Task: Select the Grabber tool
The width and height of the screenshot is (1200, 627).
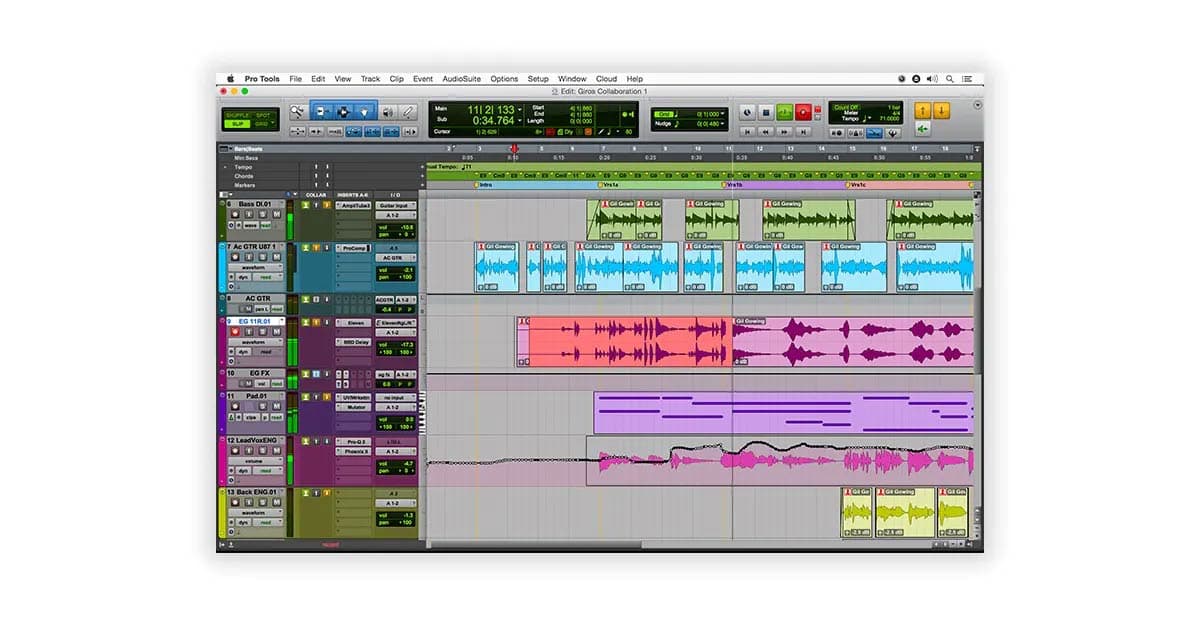Action: [365, 112]
